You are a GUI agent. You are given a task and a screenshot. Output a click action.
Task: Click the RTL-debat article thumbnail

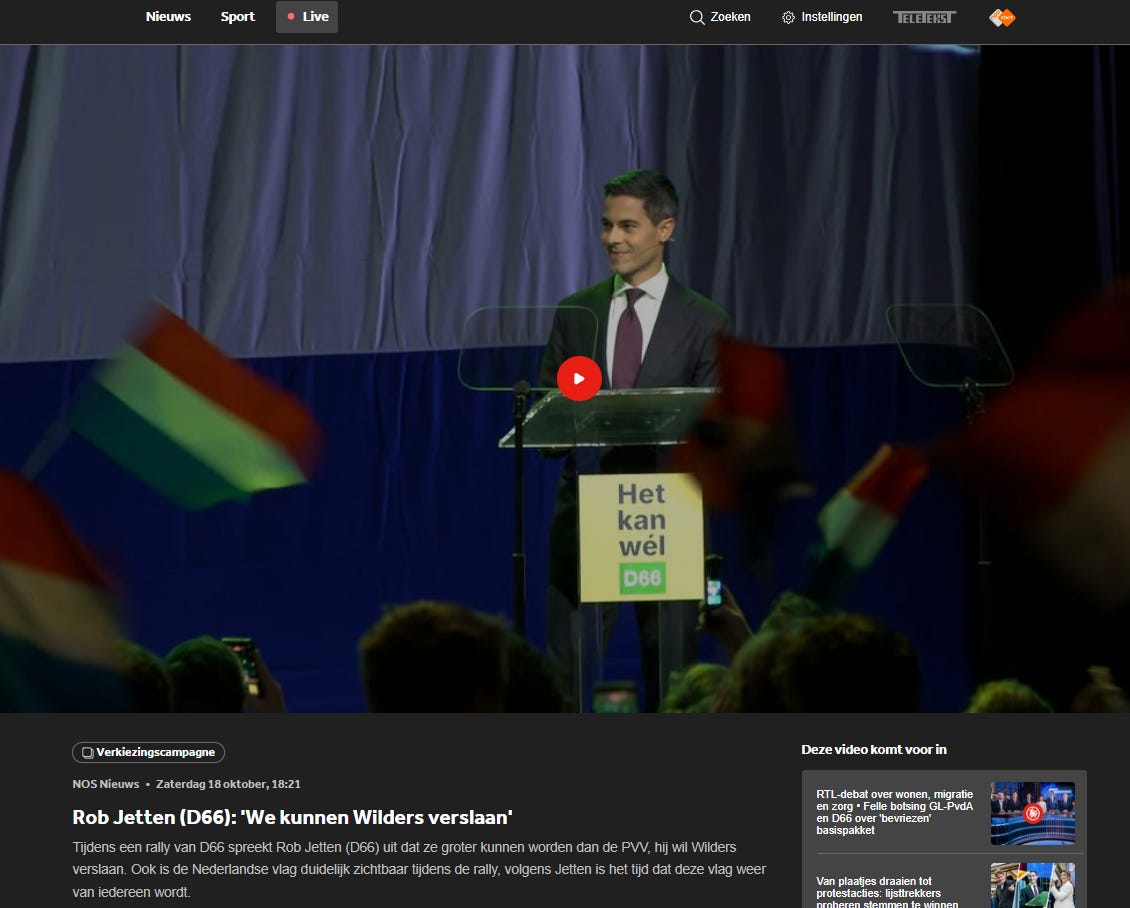pos(1033,813)
